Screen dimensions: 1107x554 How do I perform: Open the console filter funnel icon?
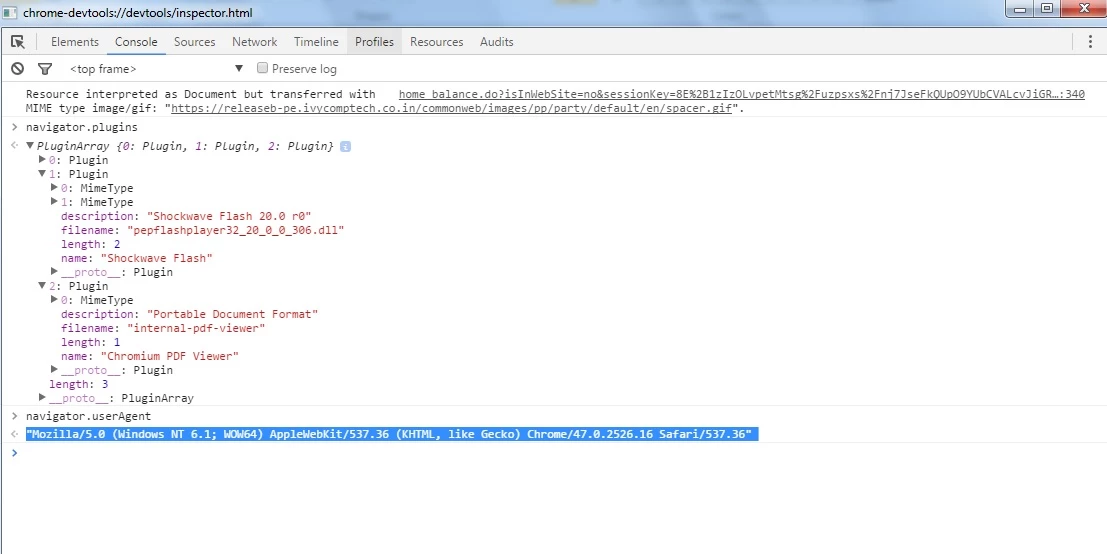point(45,68)
